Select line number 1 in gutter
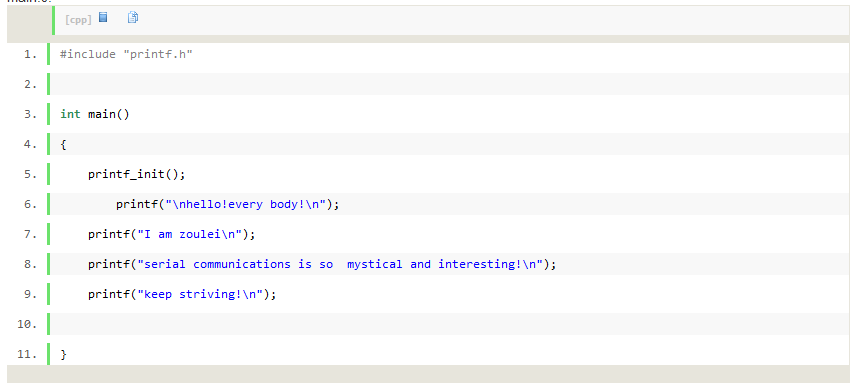This screenshot has height=383, width=853. [30, 54]
